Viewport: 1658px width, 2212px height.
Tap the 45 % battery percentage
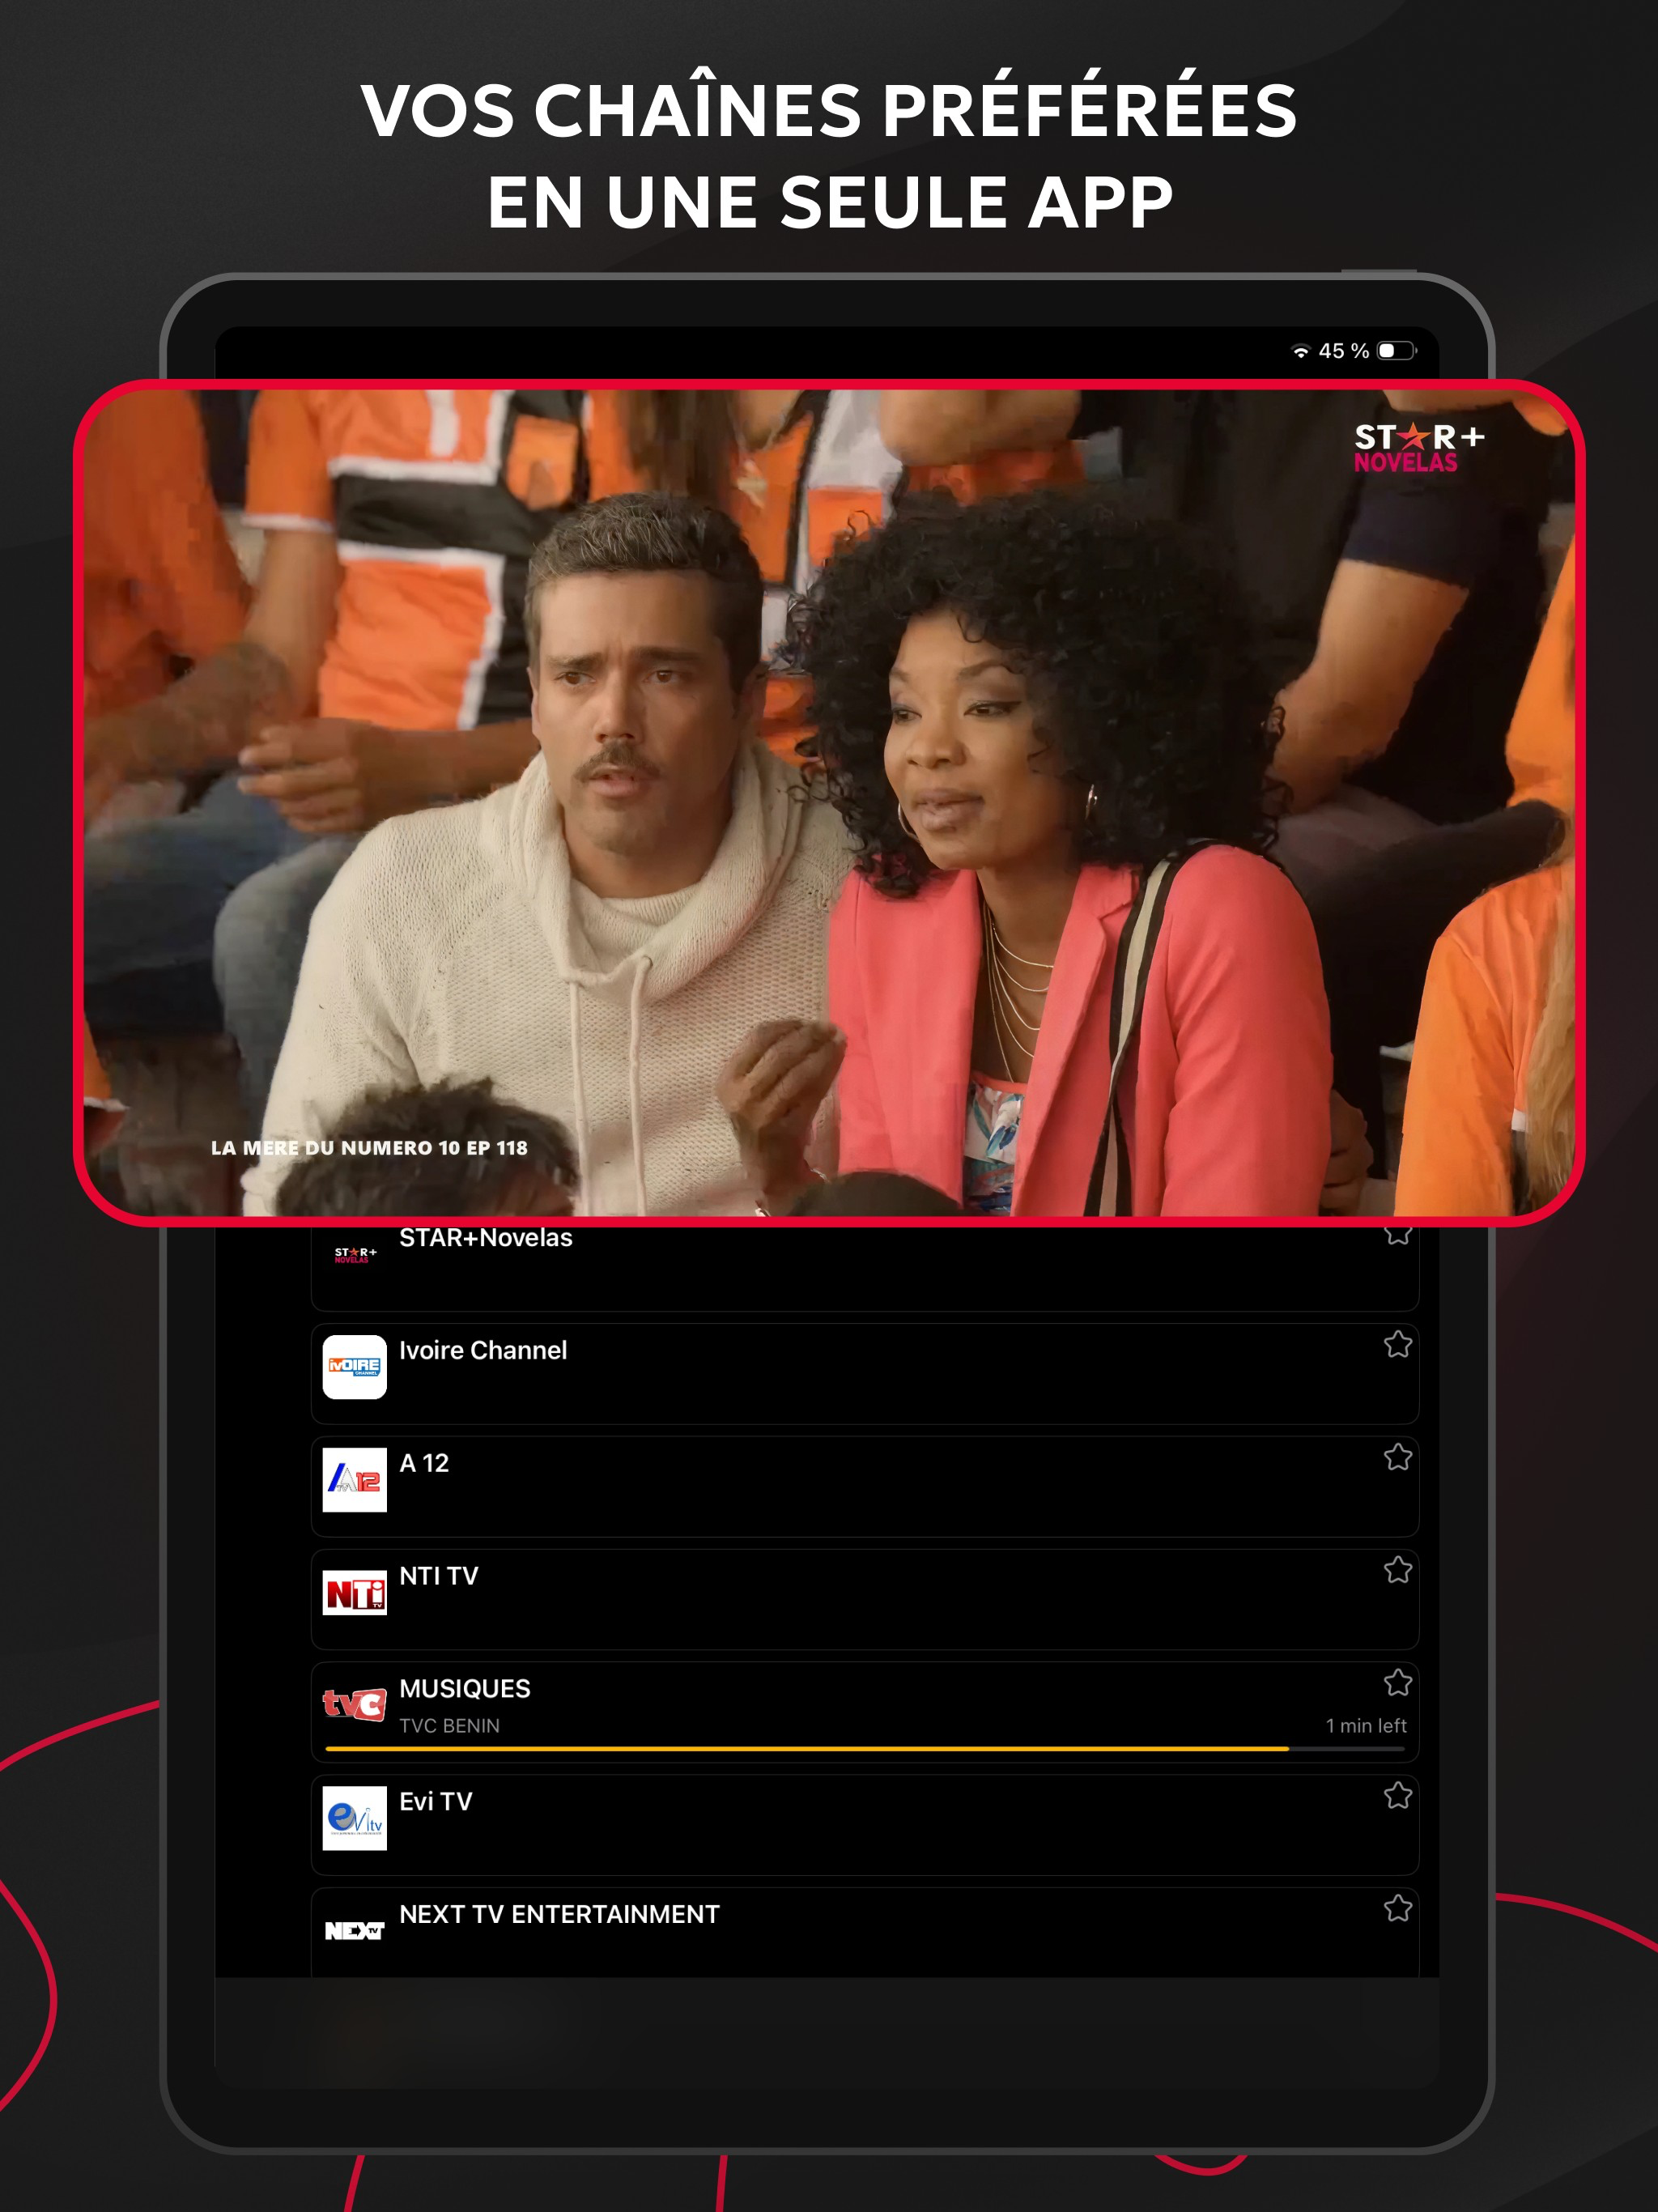click(x=1343, y=351)
